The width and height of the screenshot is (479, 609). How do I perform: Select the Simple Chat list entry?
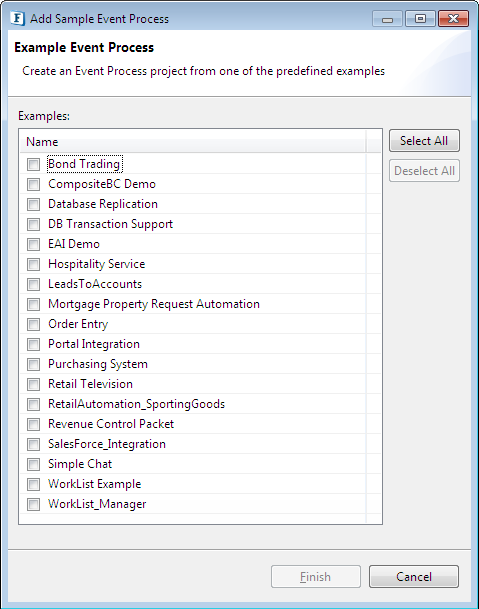tap(80, 464)
